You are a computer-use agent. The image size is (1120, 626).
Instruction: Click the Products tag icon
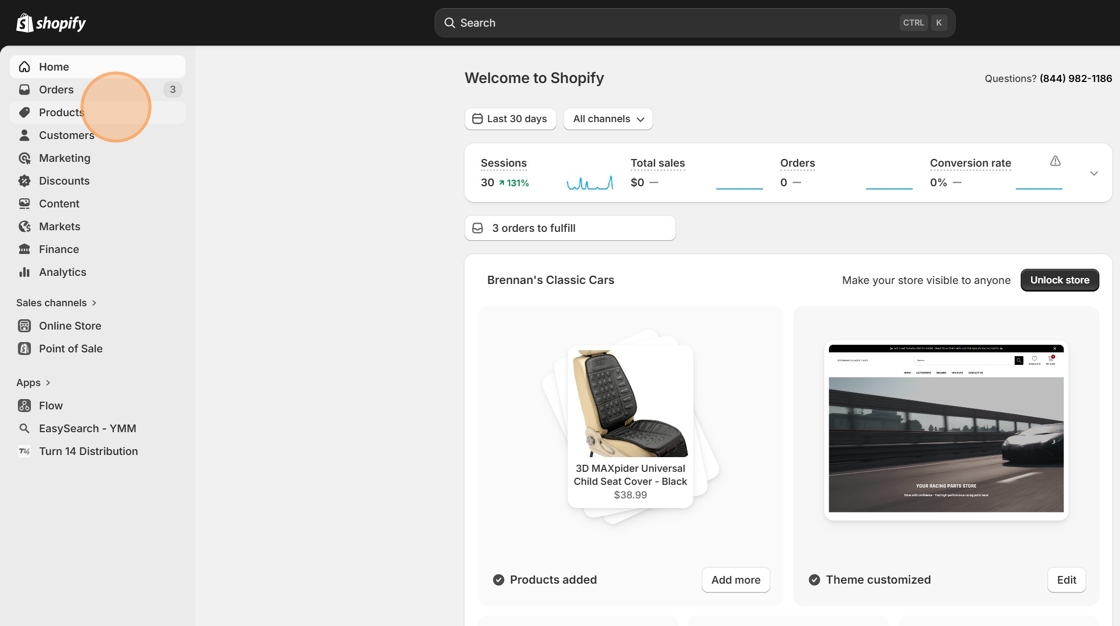(24, 112)
